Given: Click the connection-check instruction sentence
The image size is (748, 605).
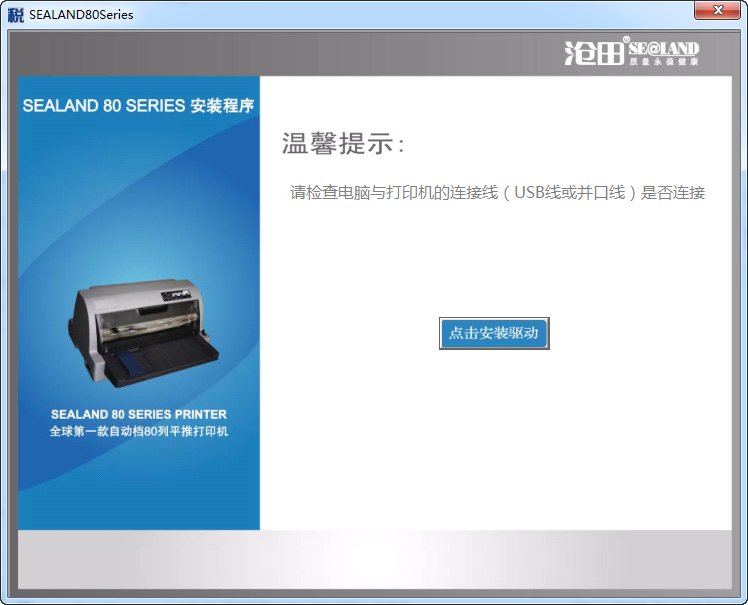Looking at the screenshot, I should pos(497,193).
